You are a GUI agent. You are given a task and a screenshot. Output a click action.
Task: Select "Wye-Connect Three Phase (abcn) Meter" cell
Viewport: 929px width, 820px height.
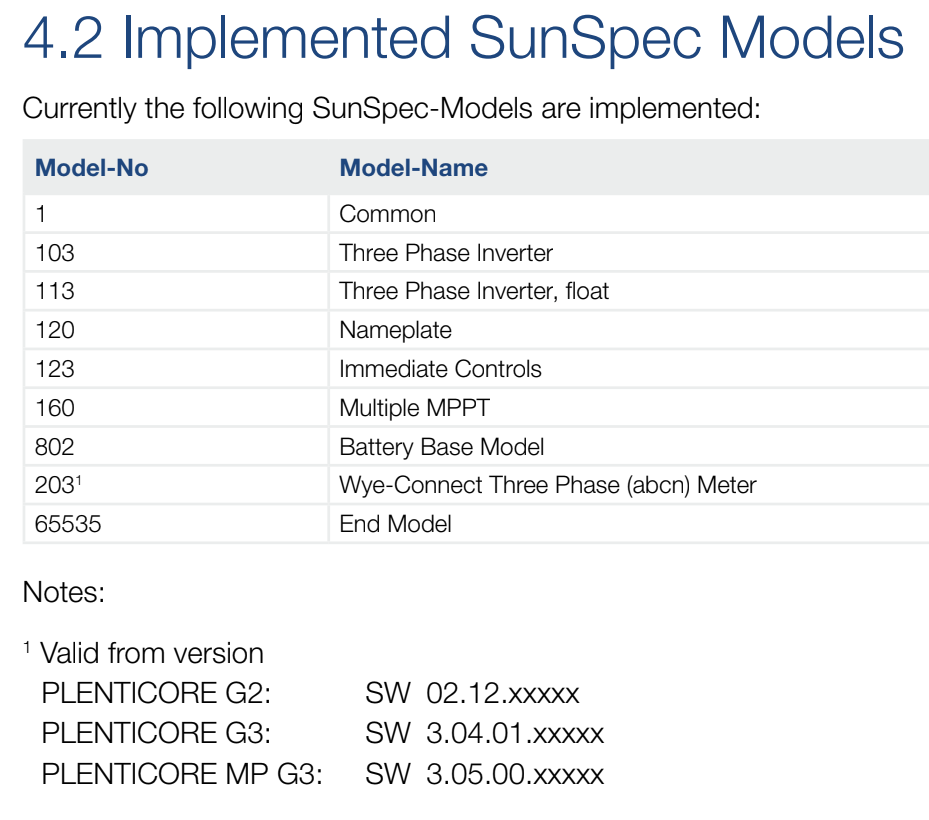(x=547, y=486)
